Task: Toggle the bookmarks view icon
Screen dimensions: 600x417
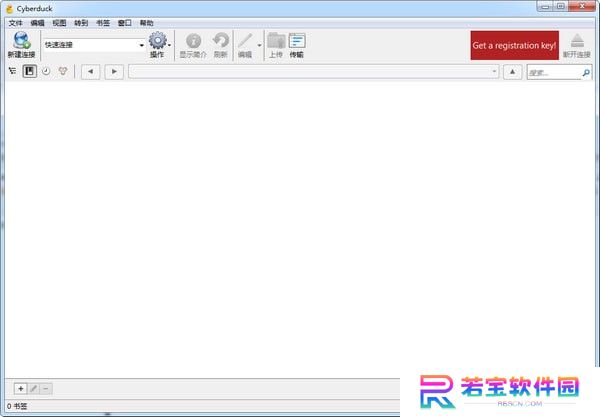Action: 29,71
